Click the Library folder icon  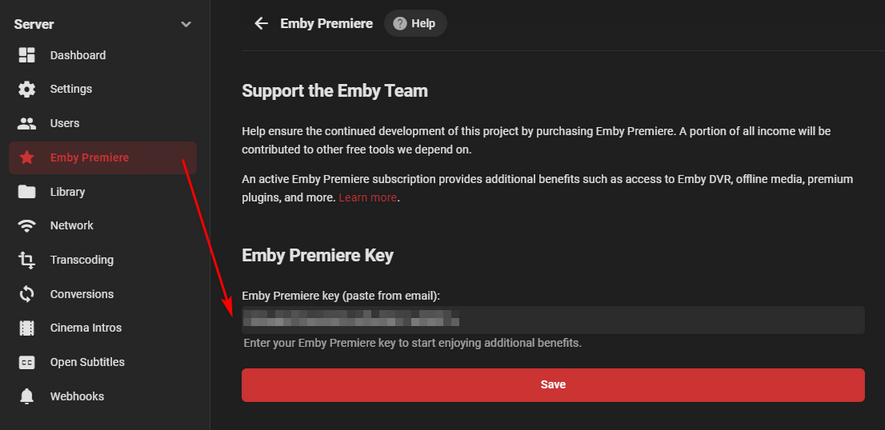pos(27,192)
